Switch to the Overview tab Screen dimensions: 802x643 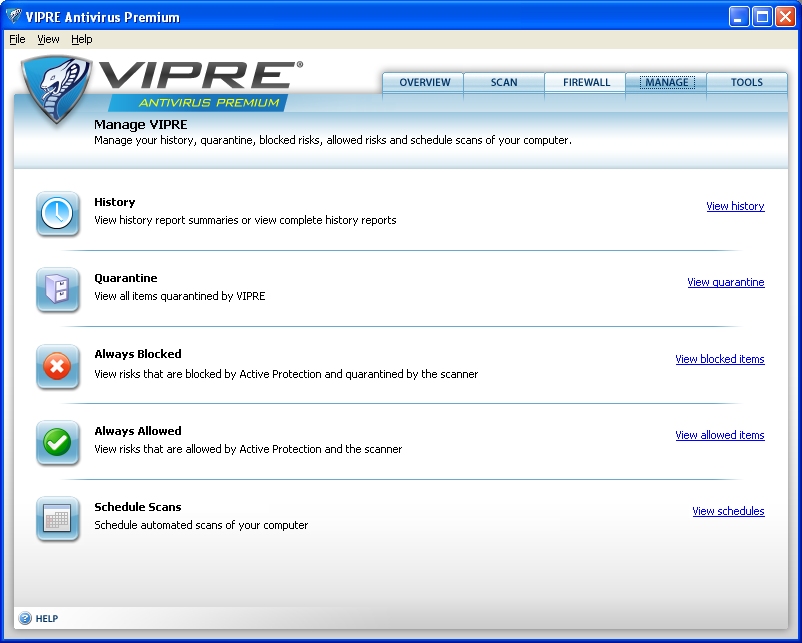tap(423, 83)
